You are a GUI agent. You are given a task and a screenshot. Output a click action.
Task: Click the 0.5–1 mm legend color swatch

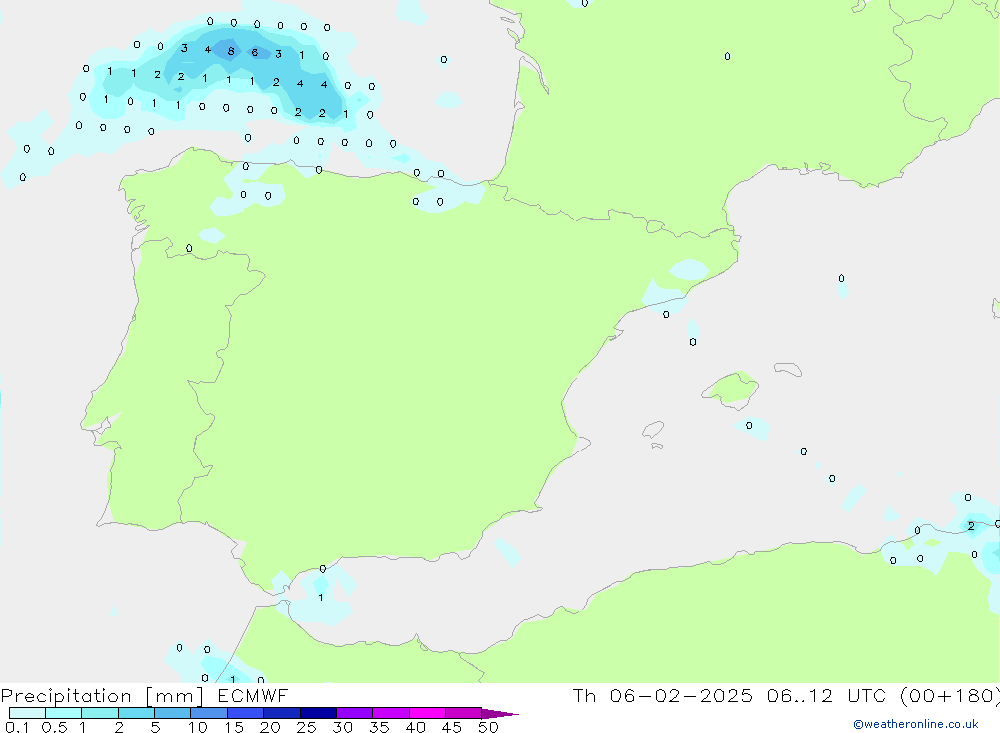tap(64, 713)
